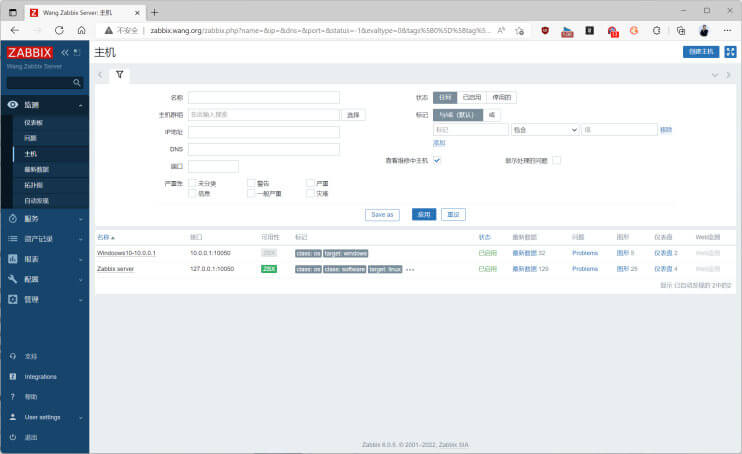Click the gear icon for Administration
Viewport: 742px width, 454px height.
point(13,299)
